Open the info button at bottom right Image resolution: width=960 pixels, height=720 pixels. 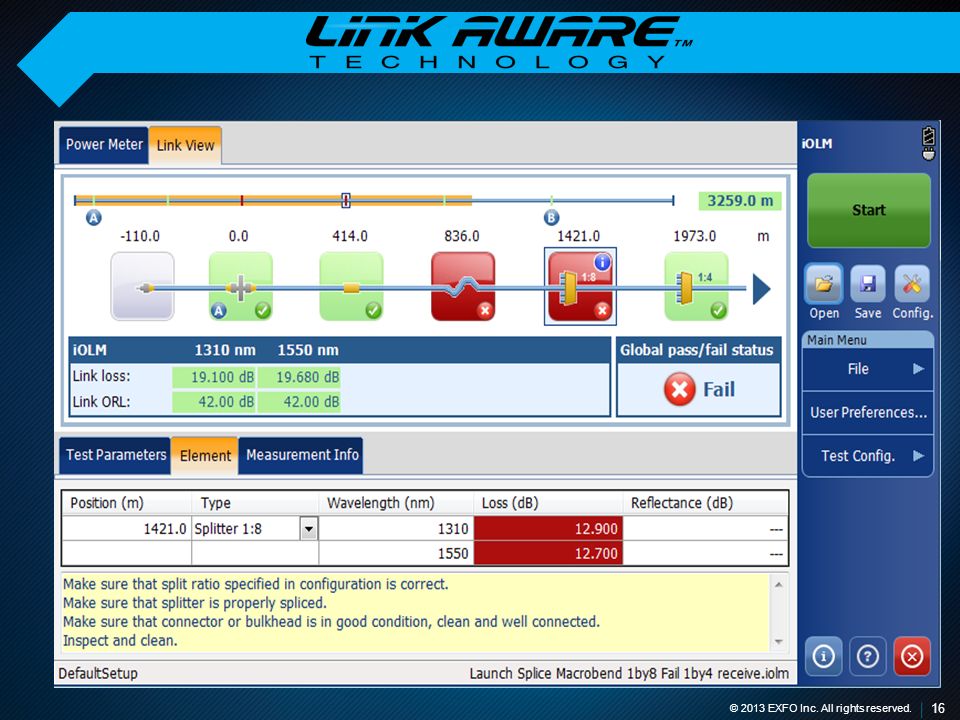pyautogui.click(x=823, y=656)
